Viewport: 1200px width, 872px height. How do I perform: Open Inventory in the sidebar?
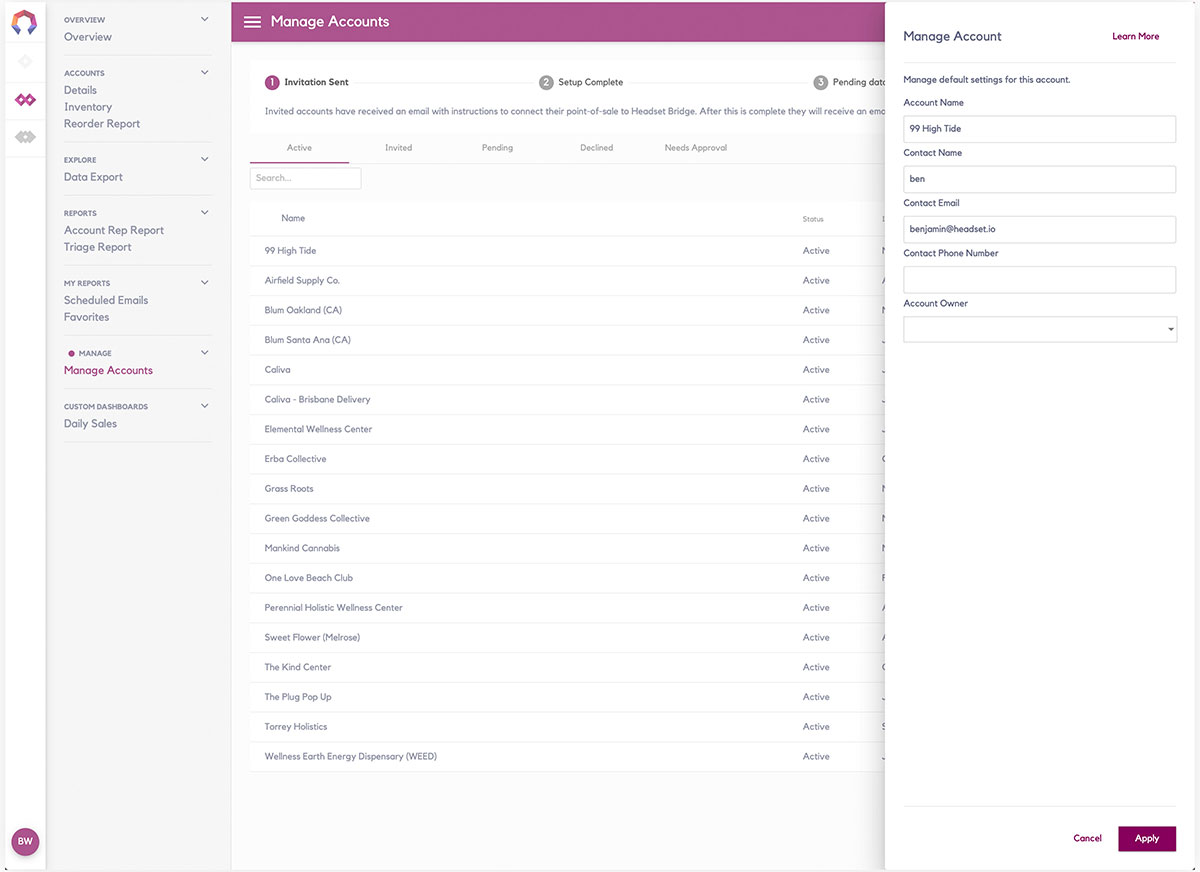[88, 107]
